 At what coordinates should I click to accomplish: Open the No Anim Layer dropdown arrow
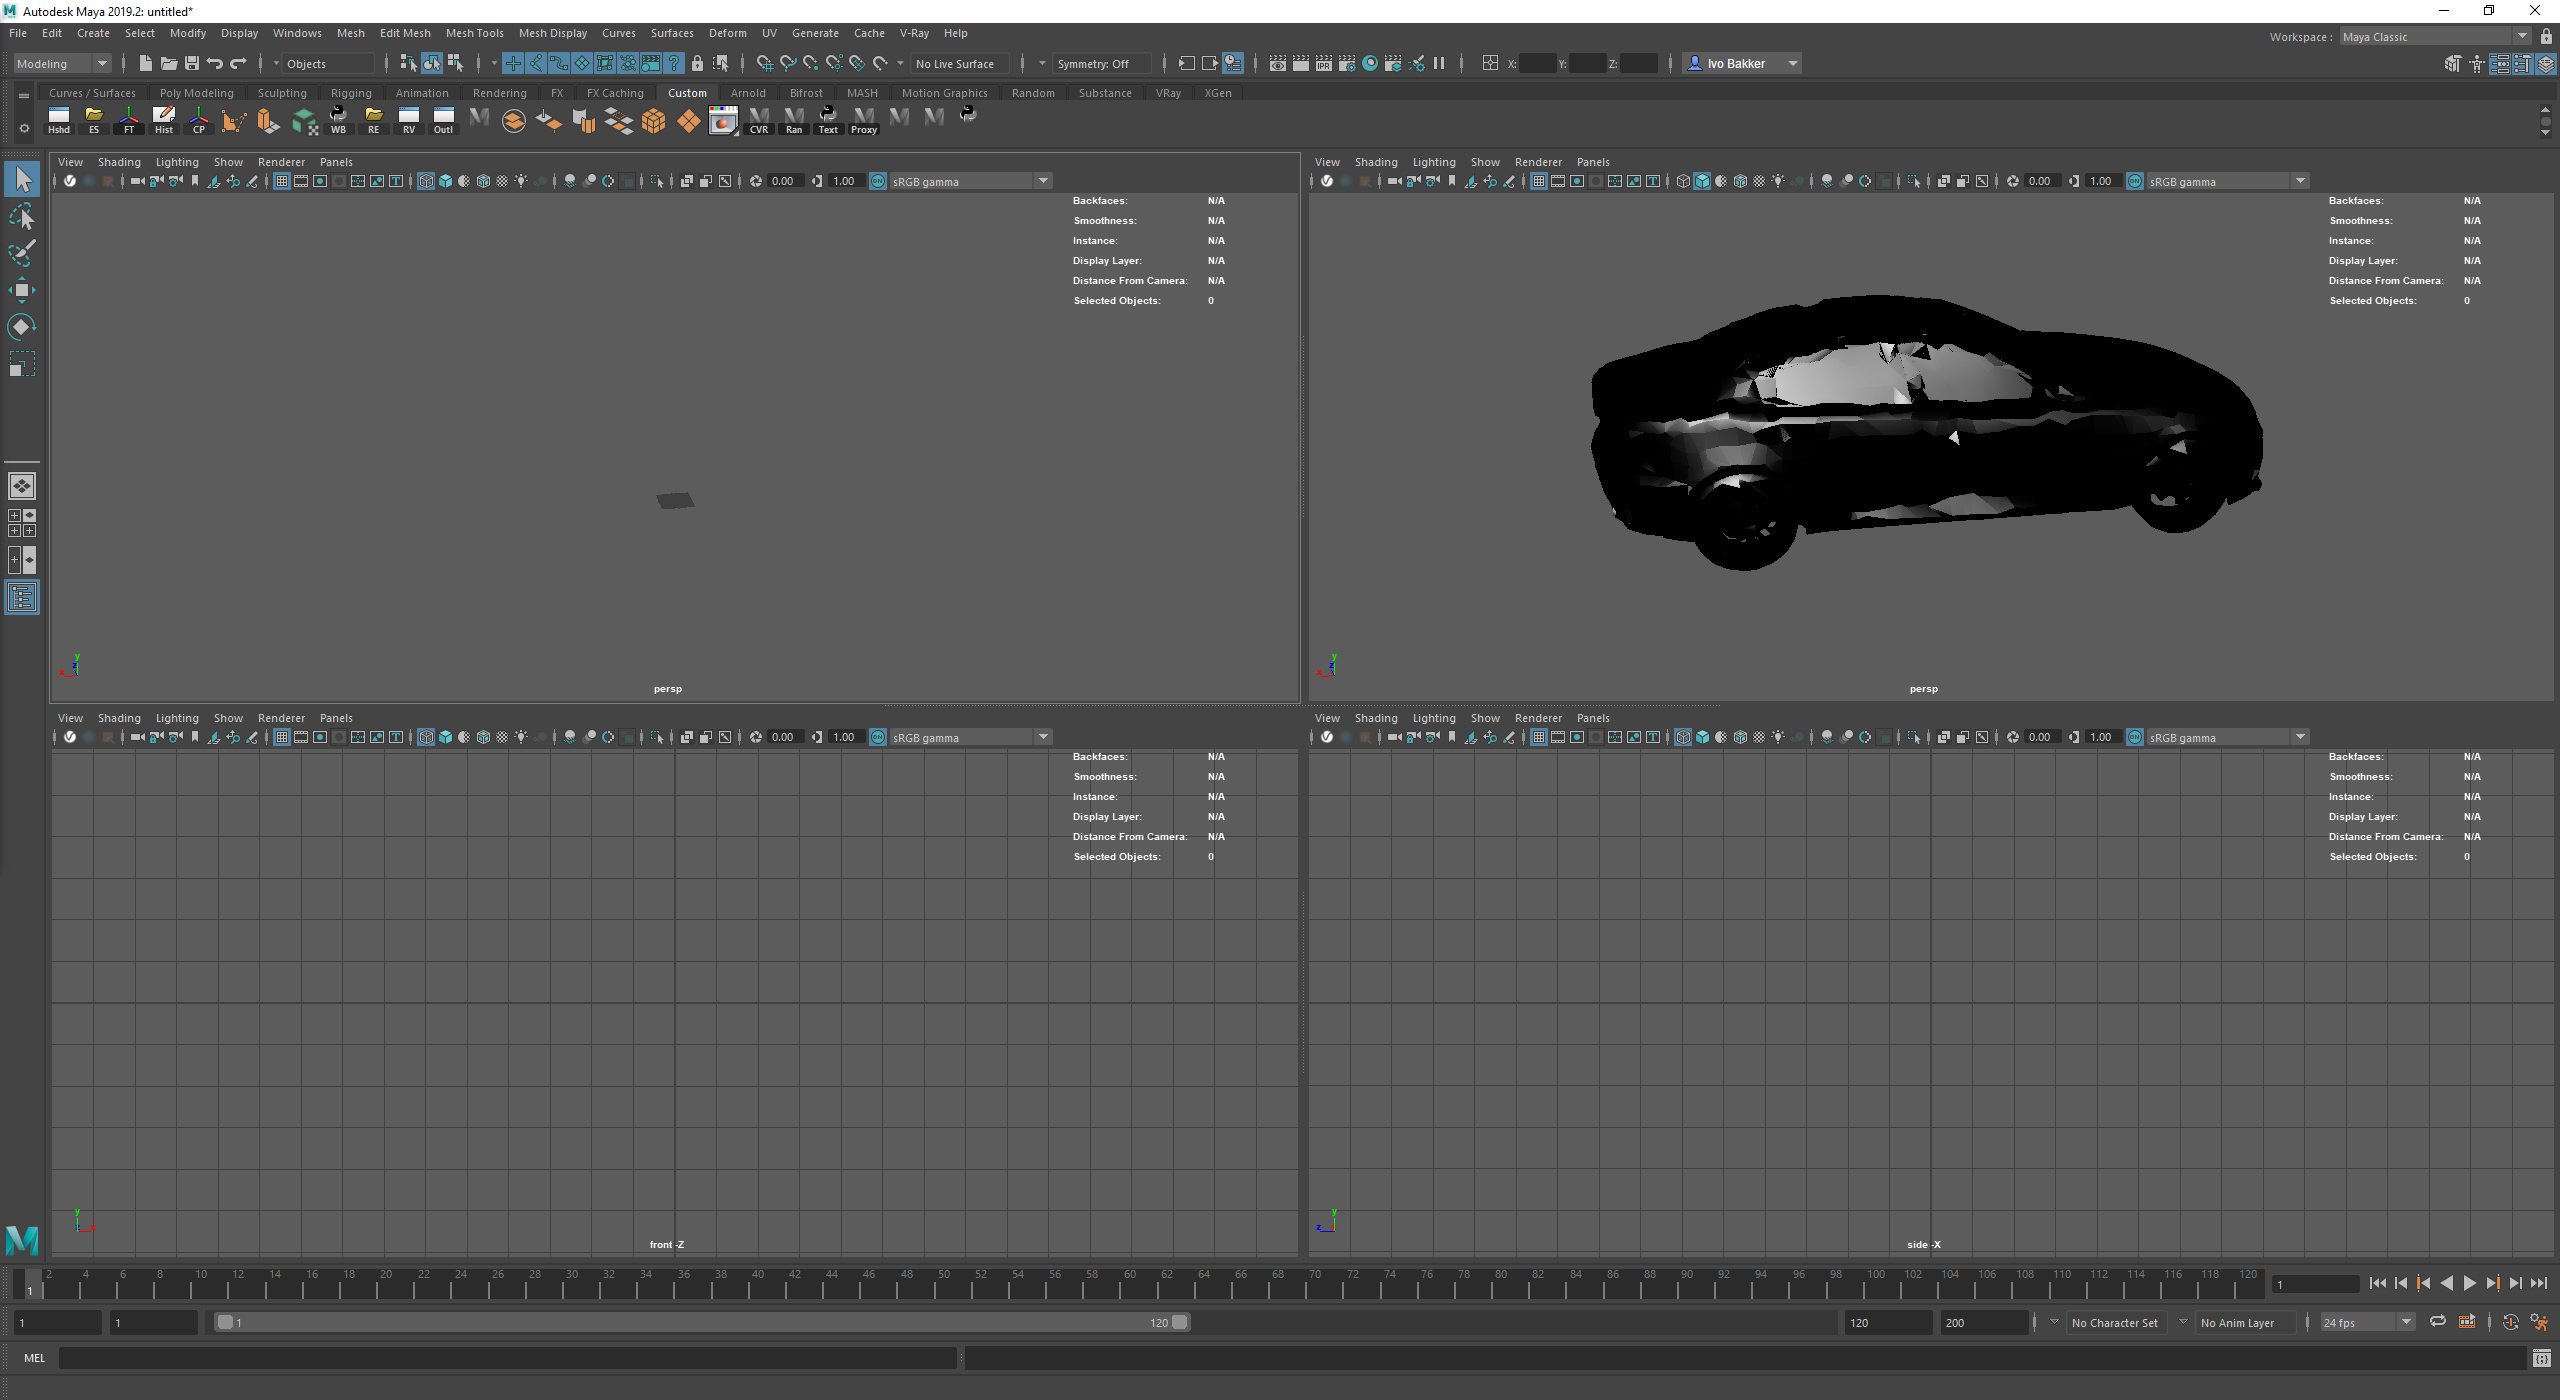tap(2183, 1322)
